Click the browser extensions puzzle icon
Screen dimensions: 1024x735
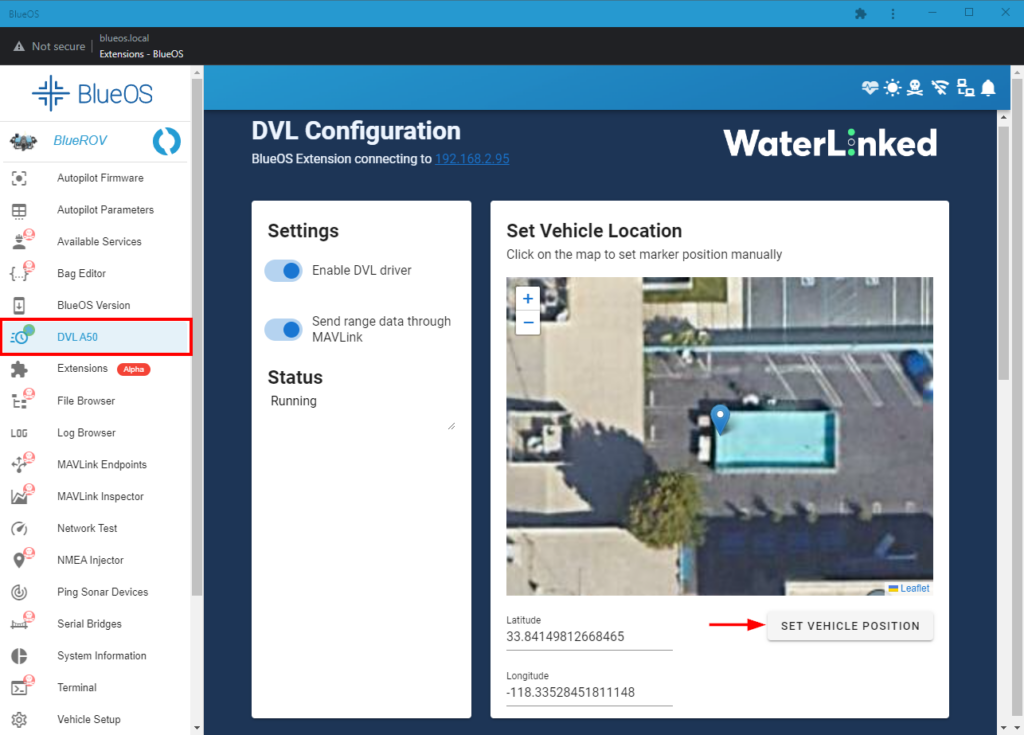tap(861, 13)
